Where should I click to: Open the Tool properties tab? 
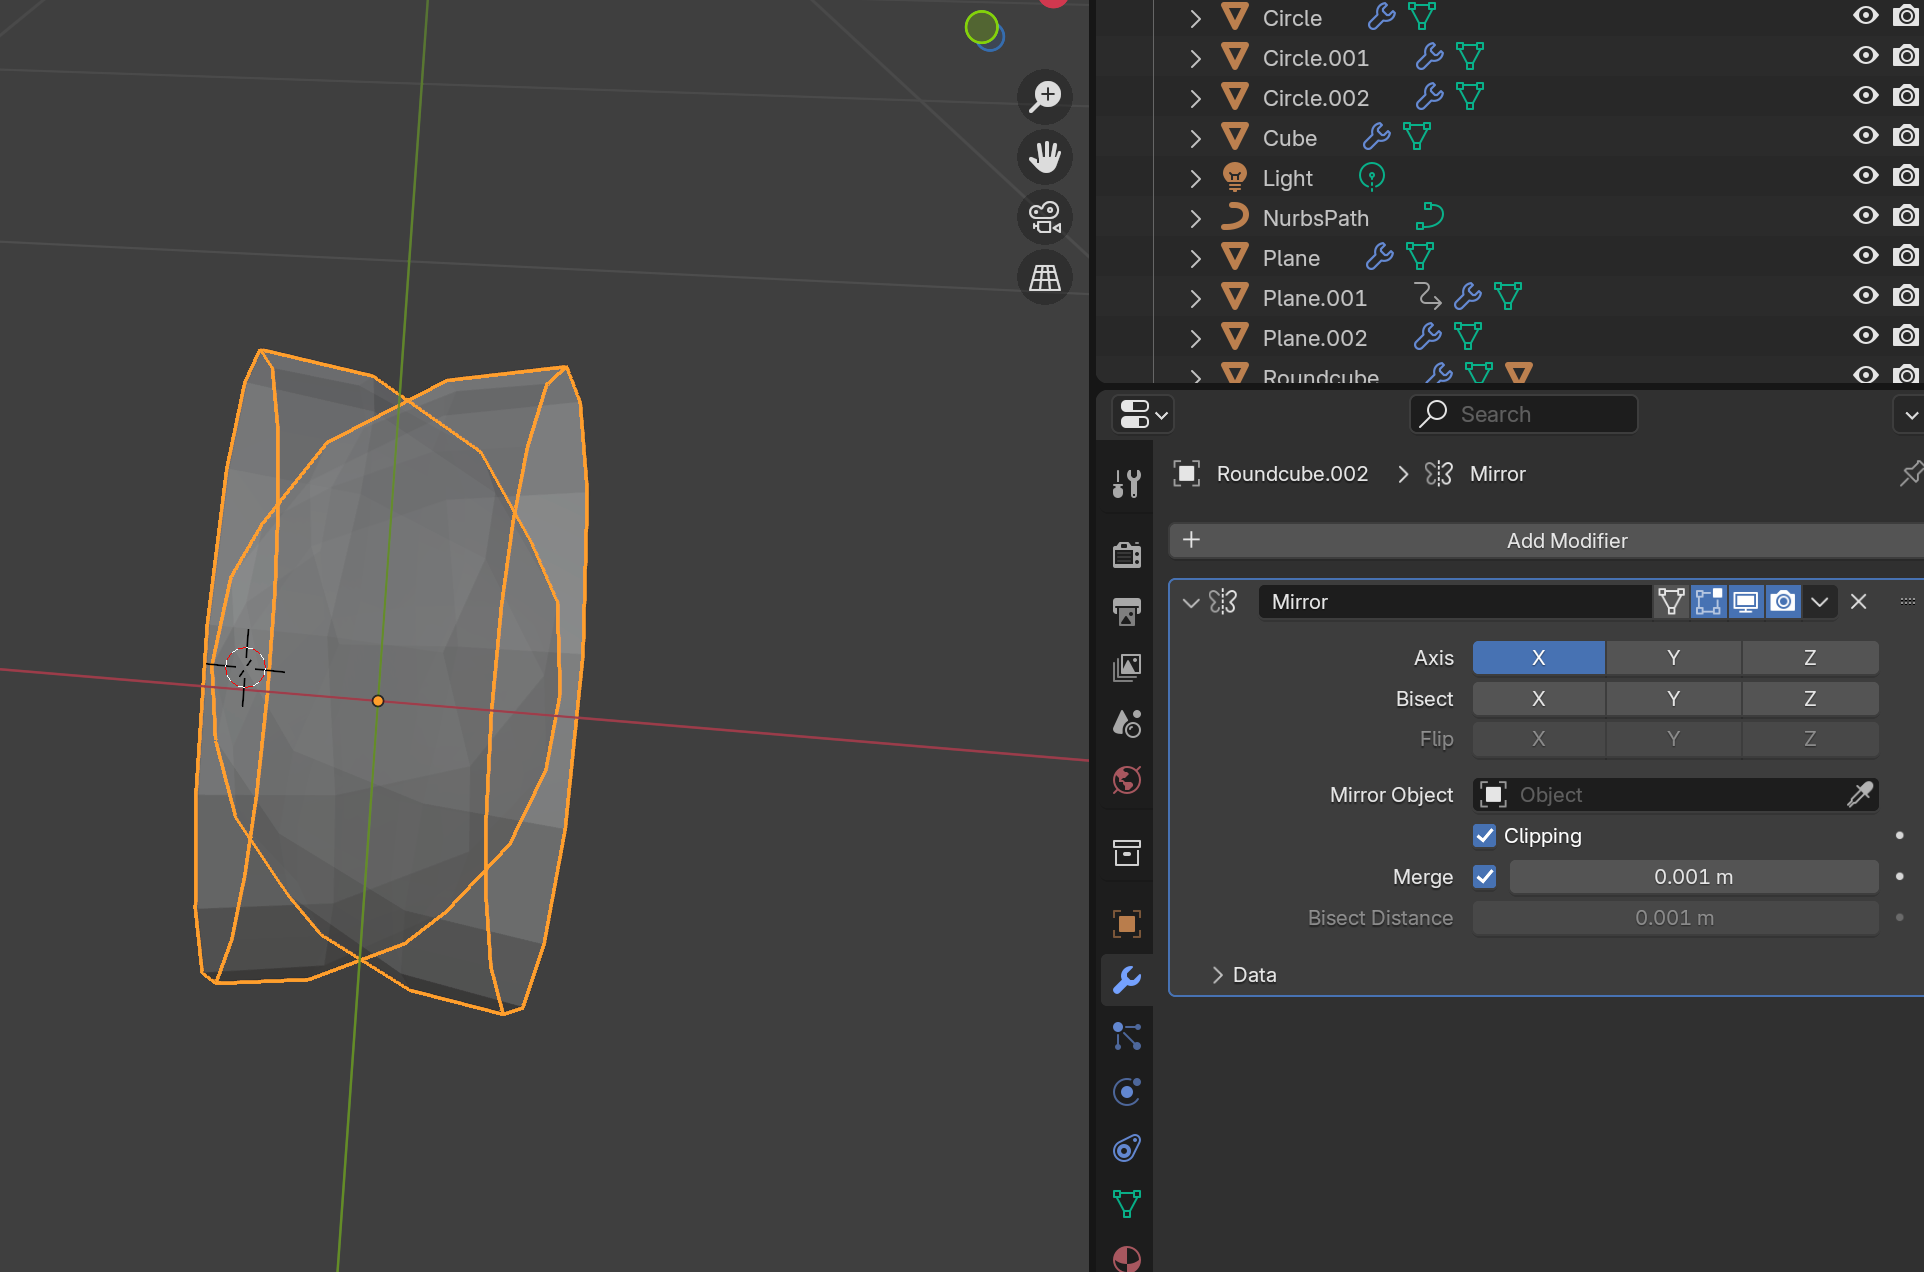click(1127, 484)
